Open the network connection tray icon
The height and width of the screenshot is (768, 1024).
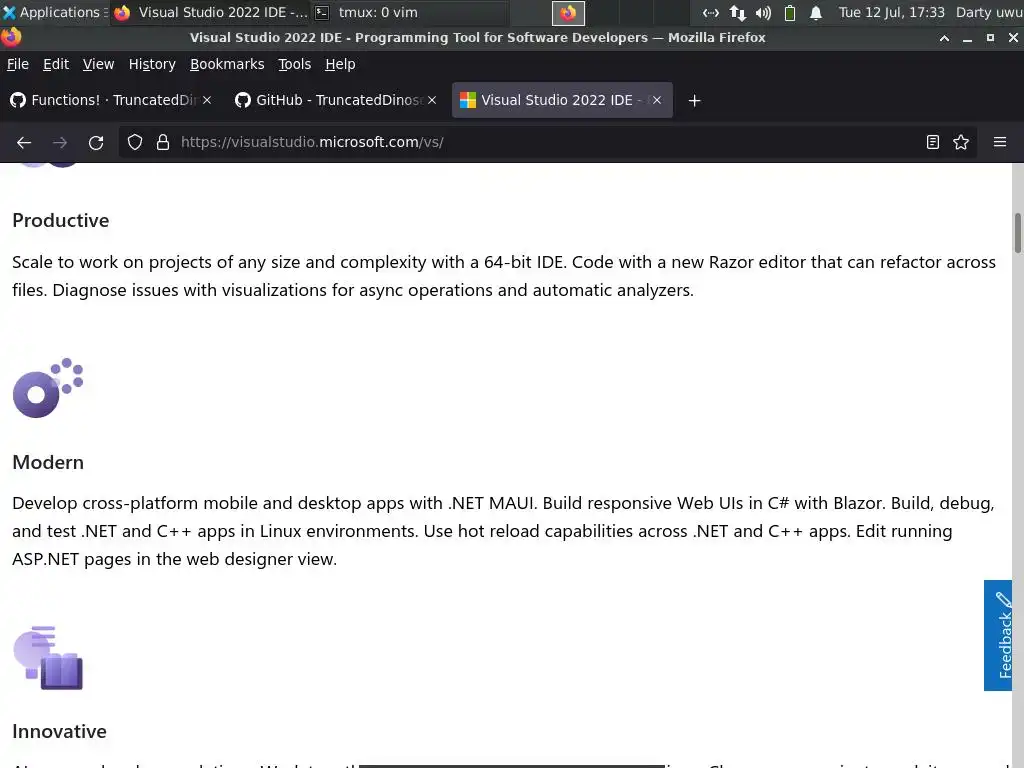click(711, 12)
